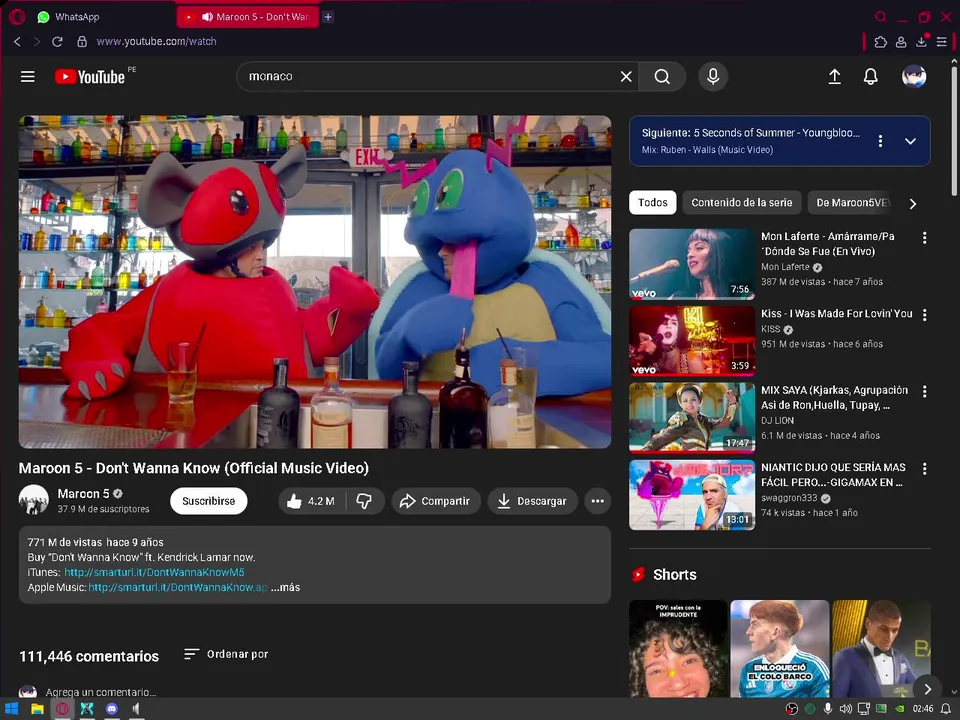This screenshot has width=960, height=720.
Task: Go back in browser history
Action: tap(17, 41)
